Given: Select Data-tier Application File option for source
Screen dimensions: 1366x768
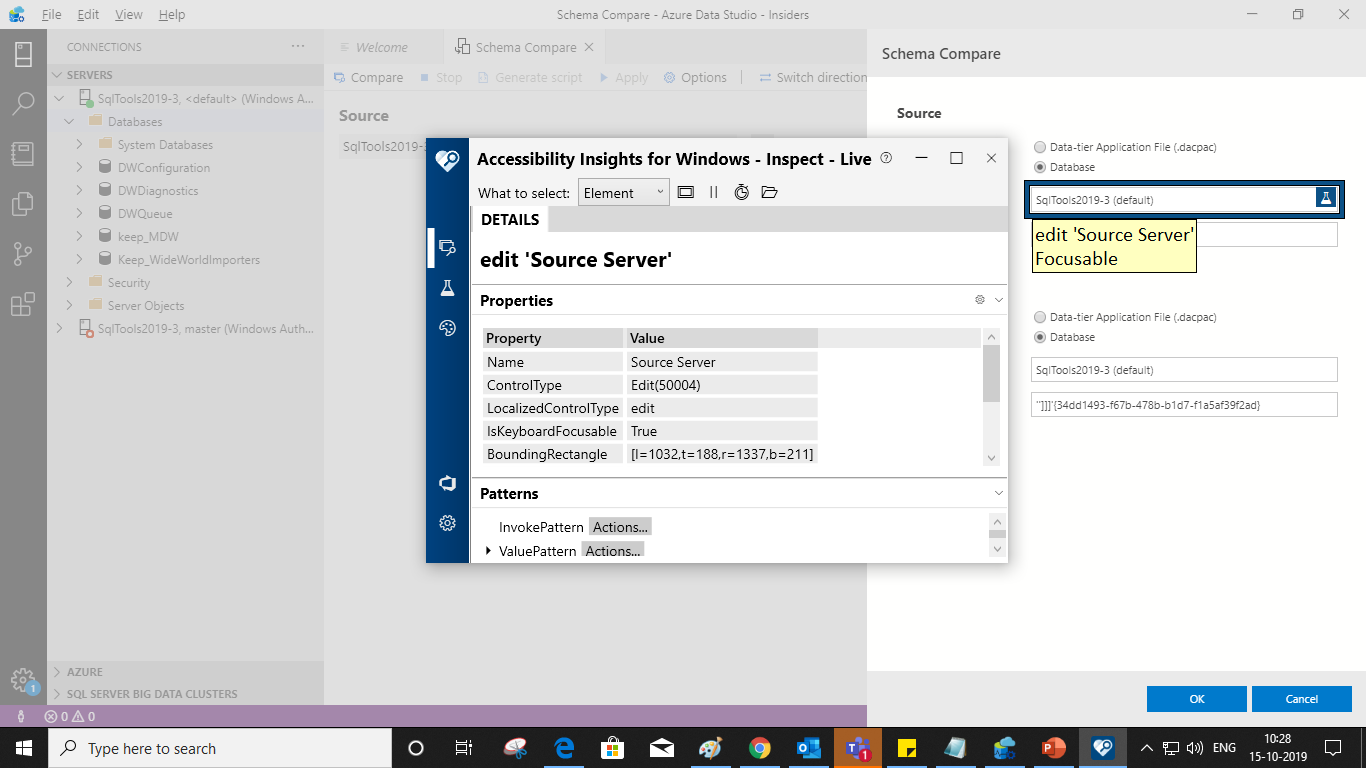Looking at the screenshot, I should tap(1040, 147).
